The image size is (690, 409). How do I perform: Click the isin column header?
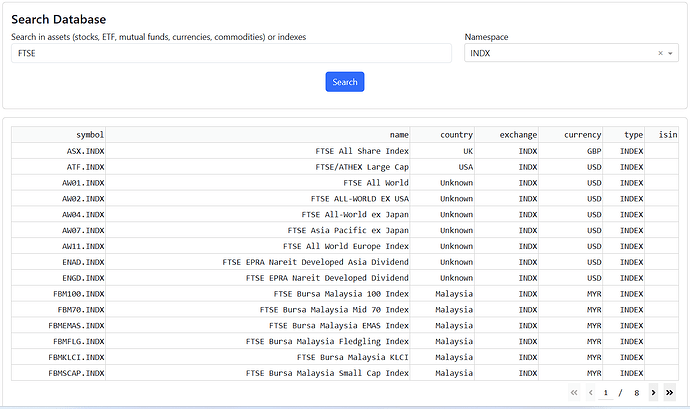coord(662,135)
